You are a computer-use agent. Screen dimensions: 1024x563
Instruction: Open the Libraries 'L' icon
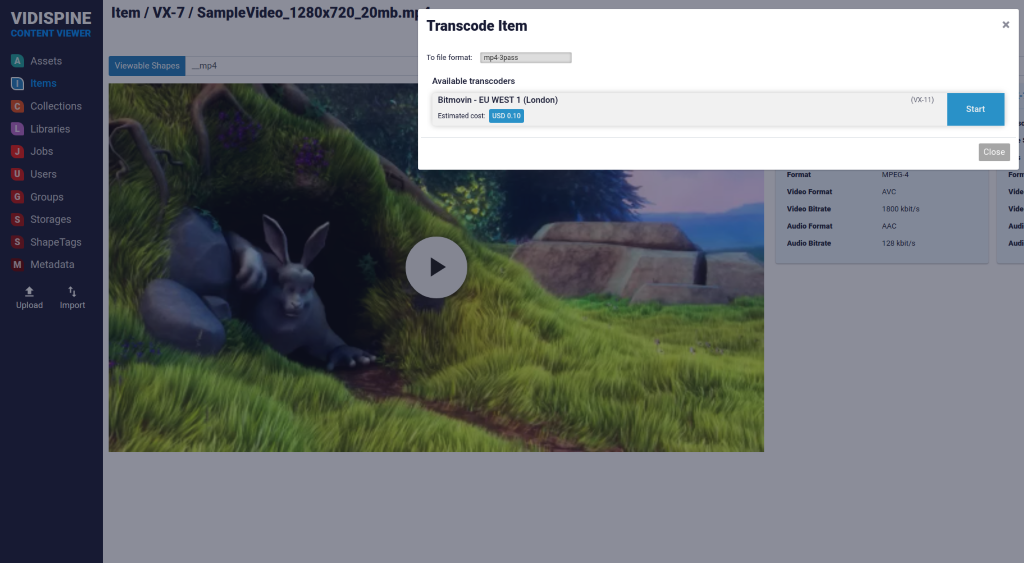coord(17,129)
